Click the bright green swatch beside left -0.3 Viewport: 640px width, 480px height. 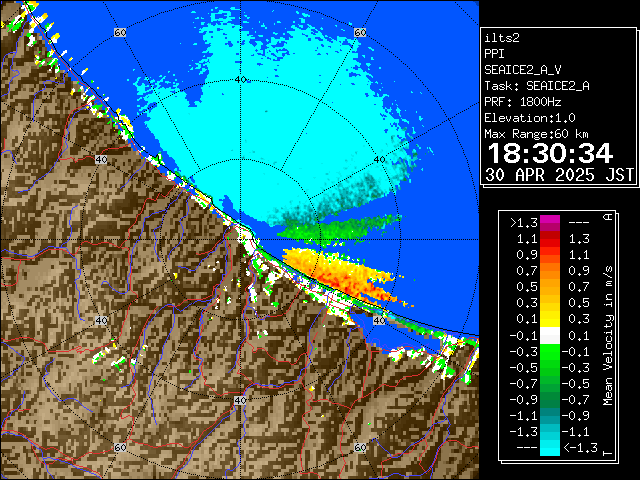click(x=550, y=352)
